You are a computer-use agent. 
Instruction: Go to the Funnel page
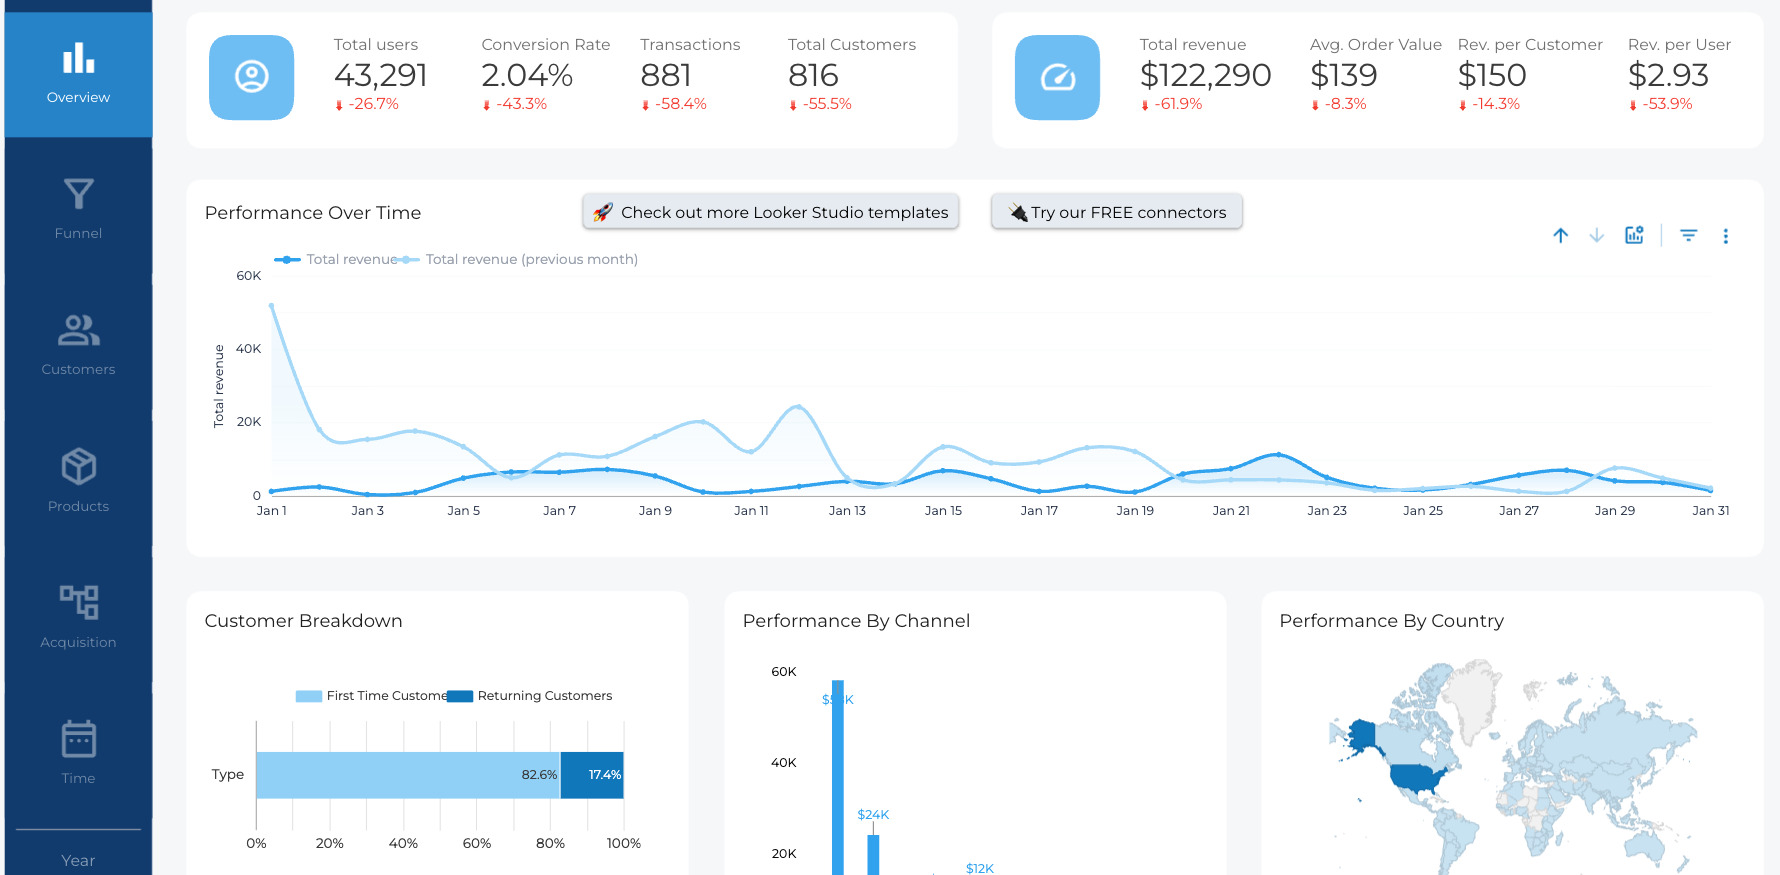pos(78,209)
